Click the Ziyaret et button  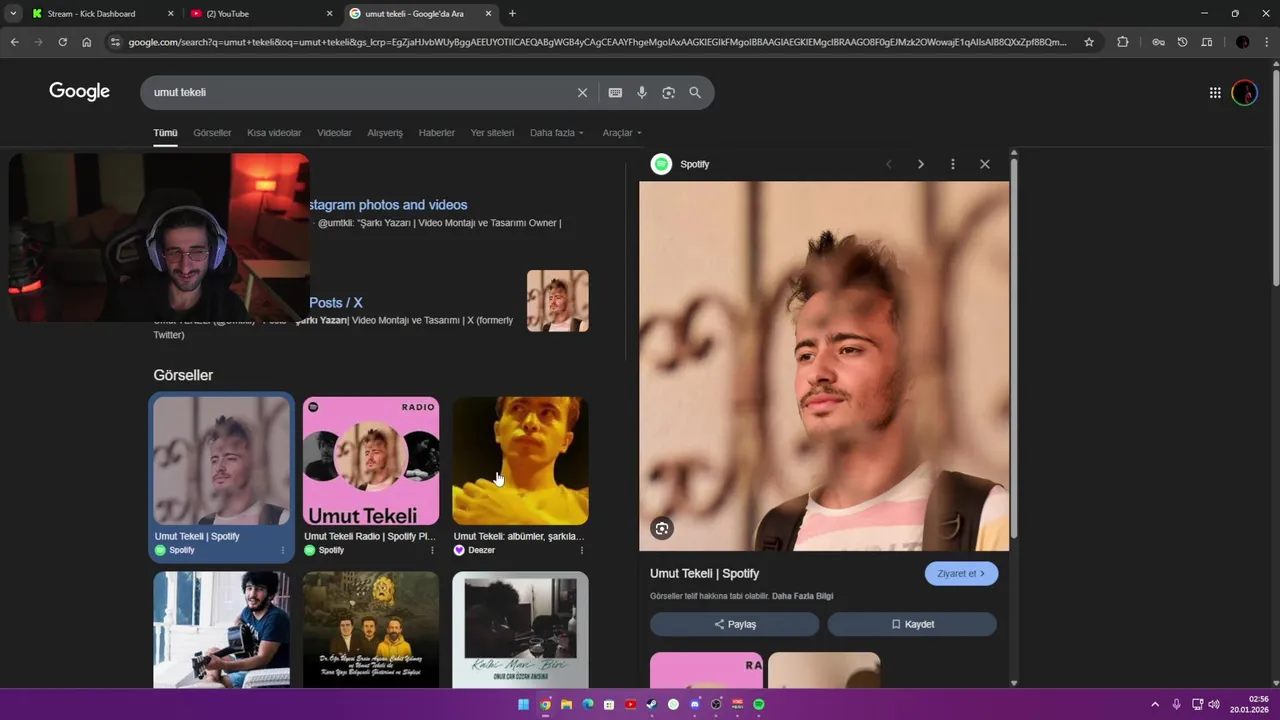pyautogui.click(x=961, y=574)
